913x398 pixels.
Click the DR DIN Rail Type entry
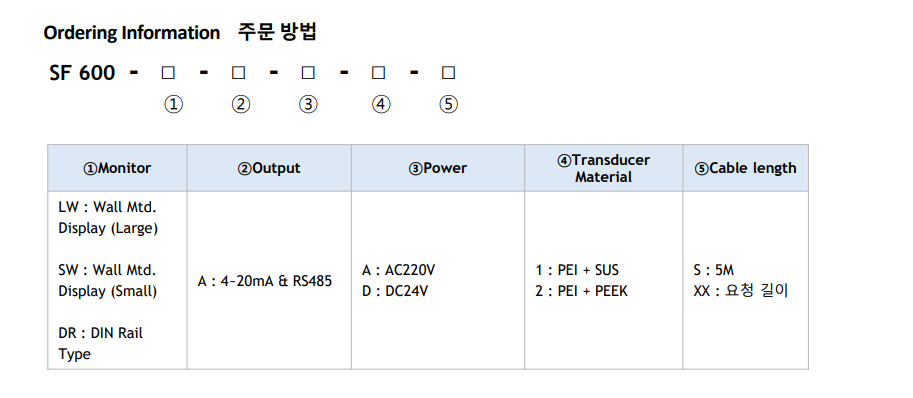[x=100, y=343]
